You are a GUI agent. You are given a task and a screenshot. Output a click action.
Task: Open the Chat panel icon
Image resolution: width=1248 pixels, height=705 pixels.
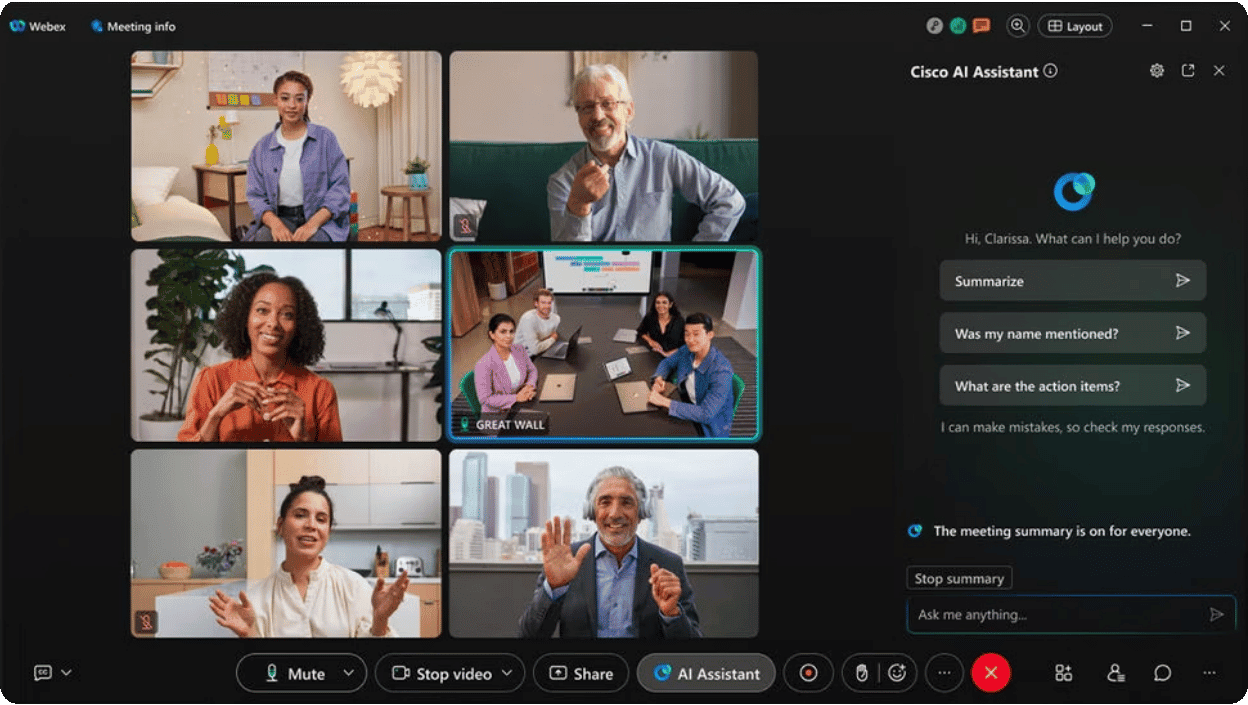(1162, 673)
